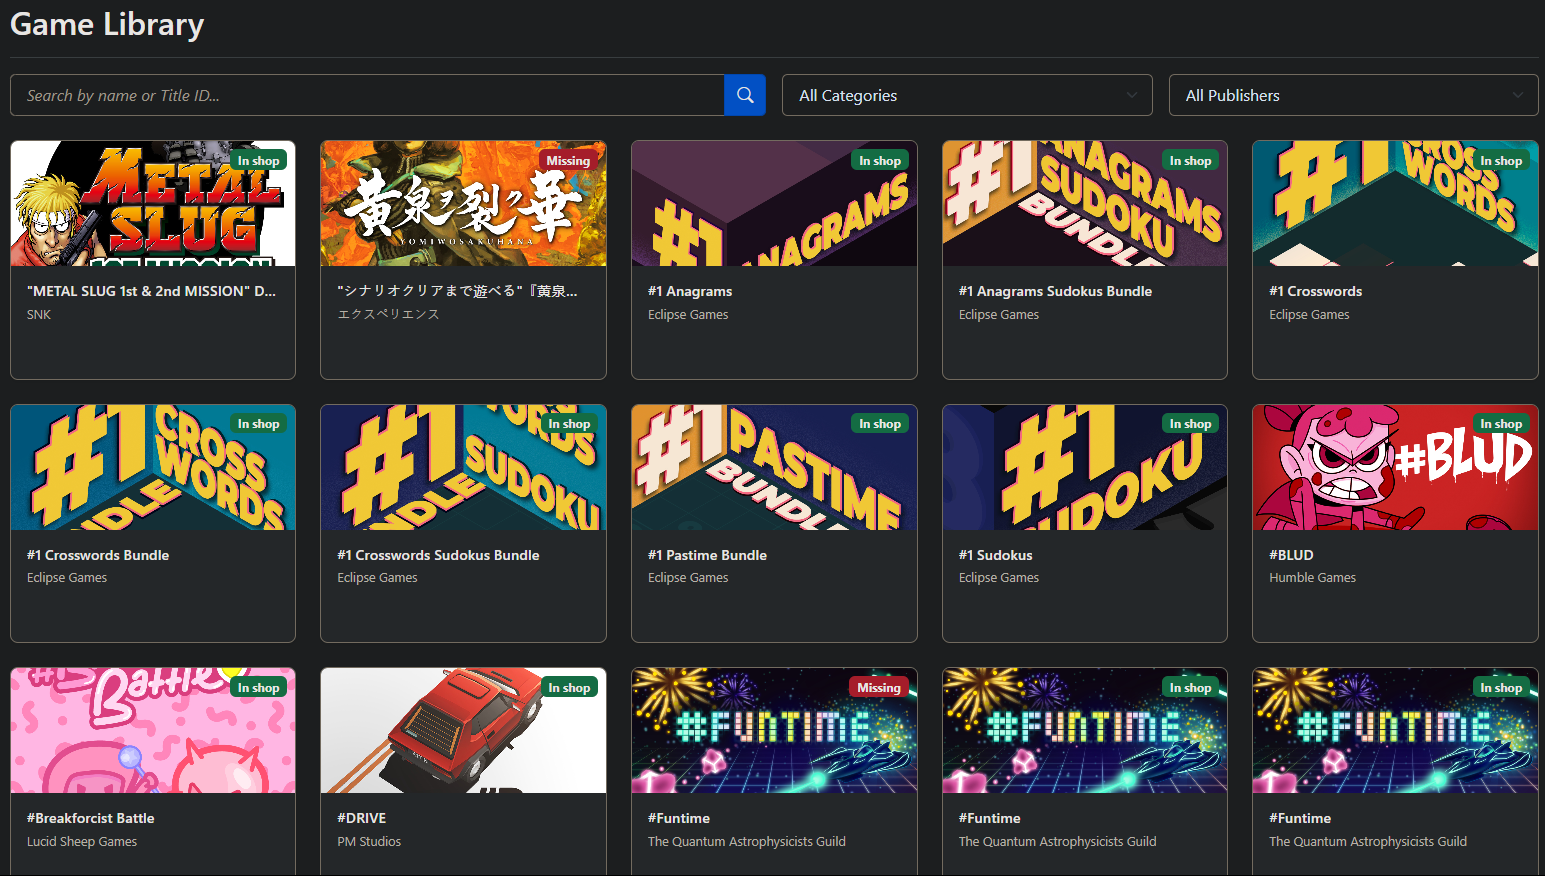Click the エクスペリエンス publisher text
The height and width of the screenshot is (876, 1545).
click(x=388, y=314)
